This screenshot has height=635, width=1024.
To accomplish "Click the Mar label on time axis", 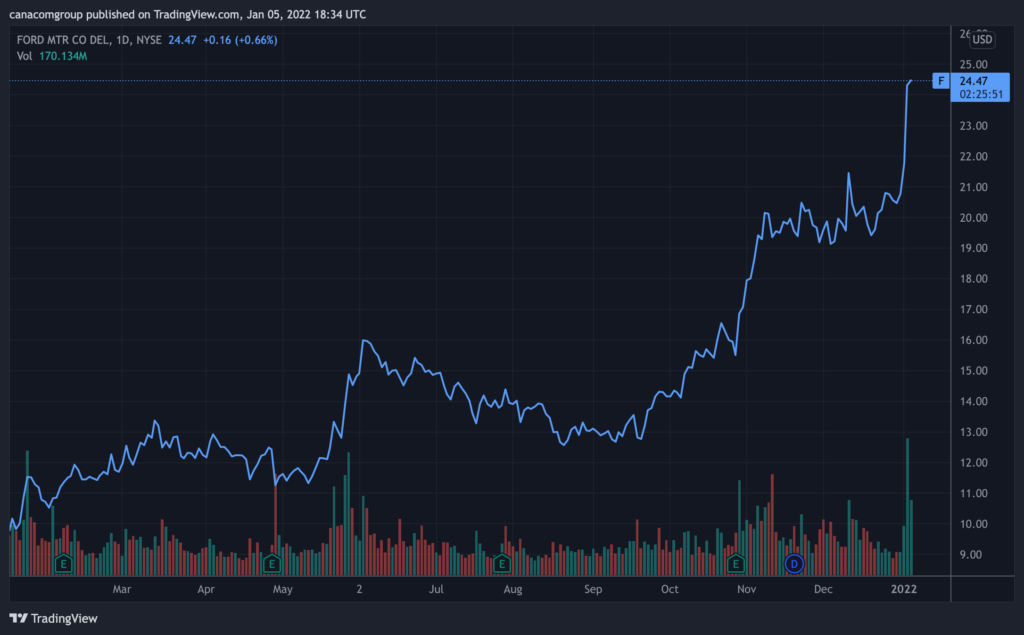I will click(x=122, y=589).
